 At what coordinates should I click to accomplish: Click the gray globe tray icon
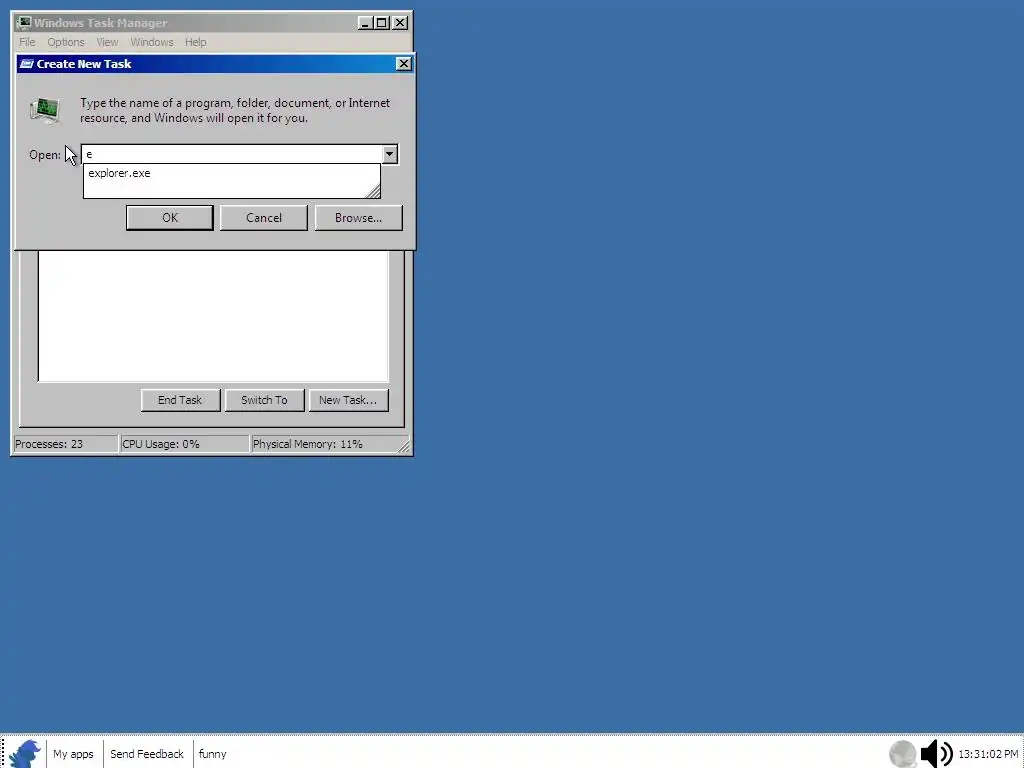(903, 754)
